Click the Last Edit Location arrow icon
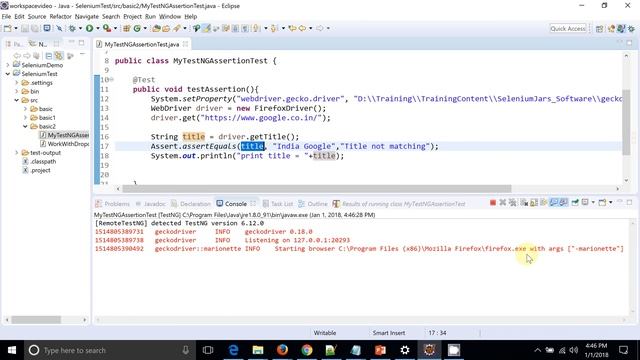 point(292,28)
